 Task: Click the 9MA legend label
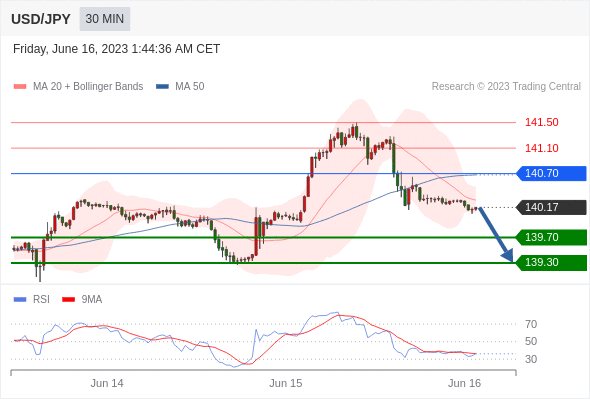coord(92,300)
